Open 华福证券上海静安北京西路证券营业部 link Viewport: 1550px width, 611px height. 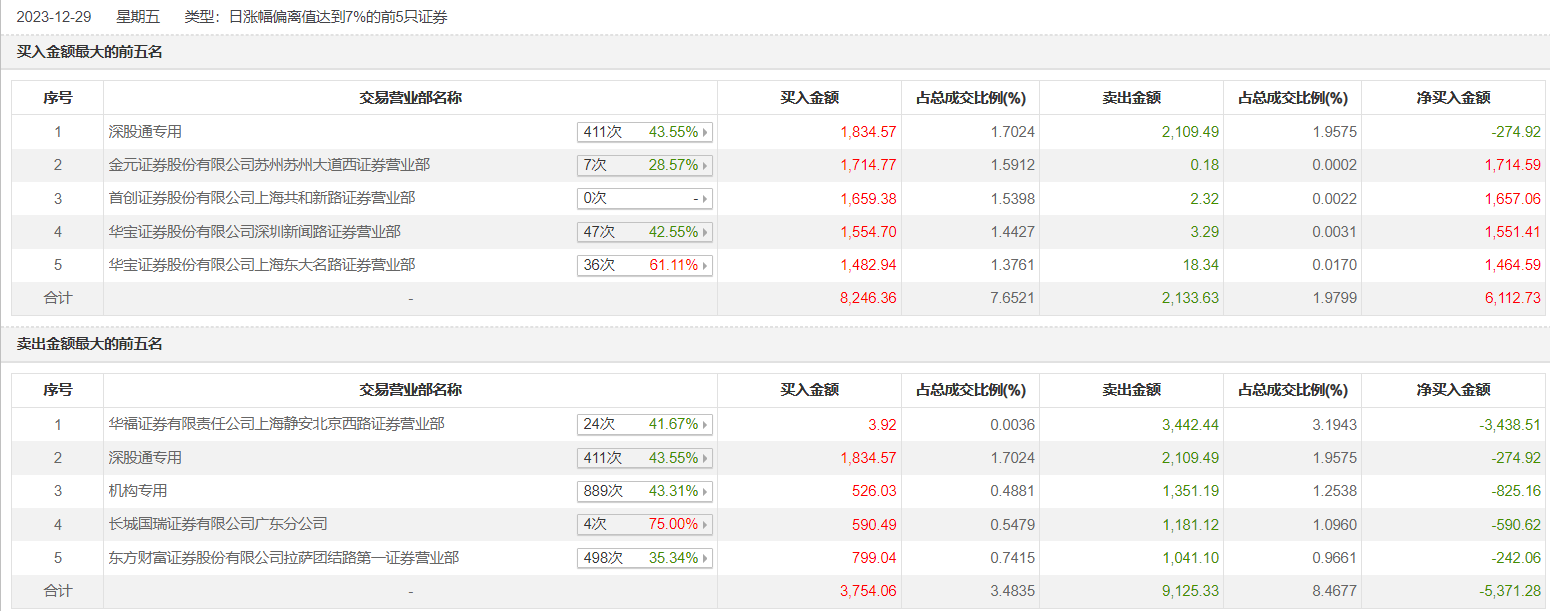[276, 424]
